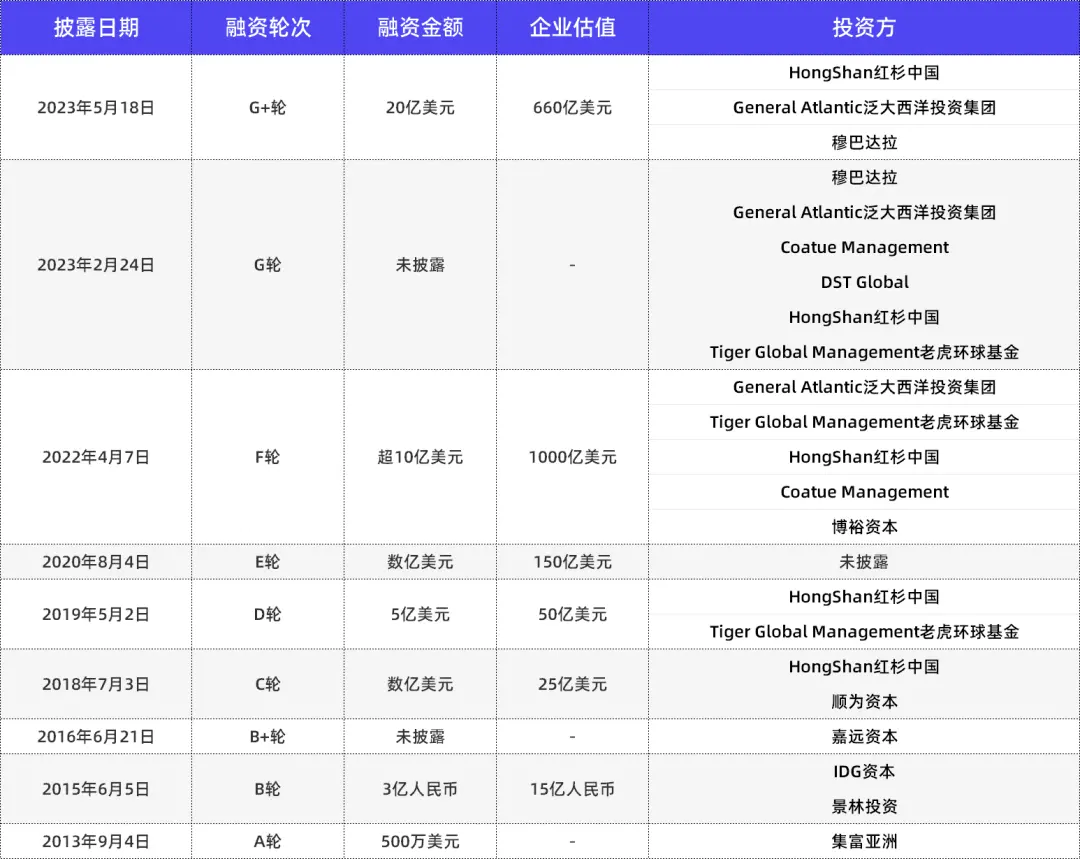Click the 1000亿美元 valuation cell
This screenshot has width=1080, height=859.
point(572,457)
